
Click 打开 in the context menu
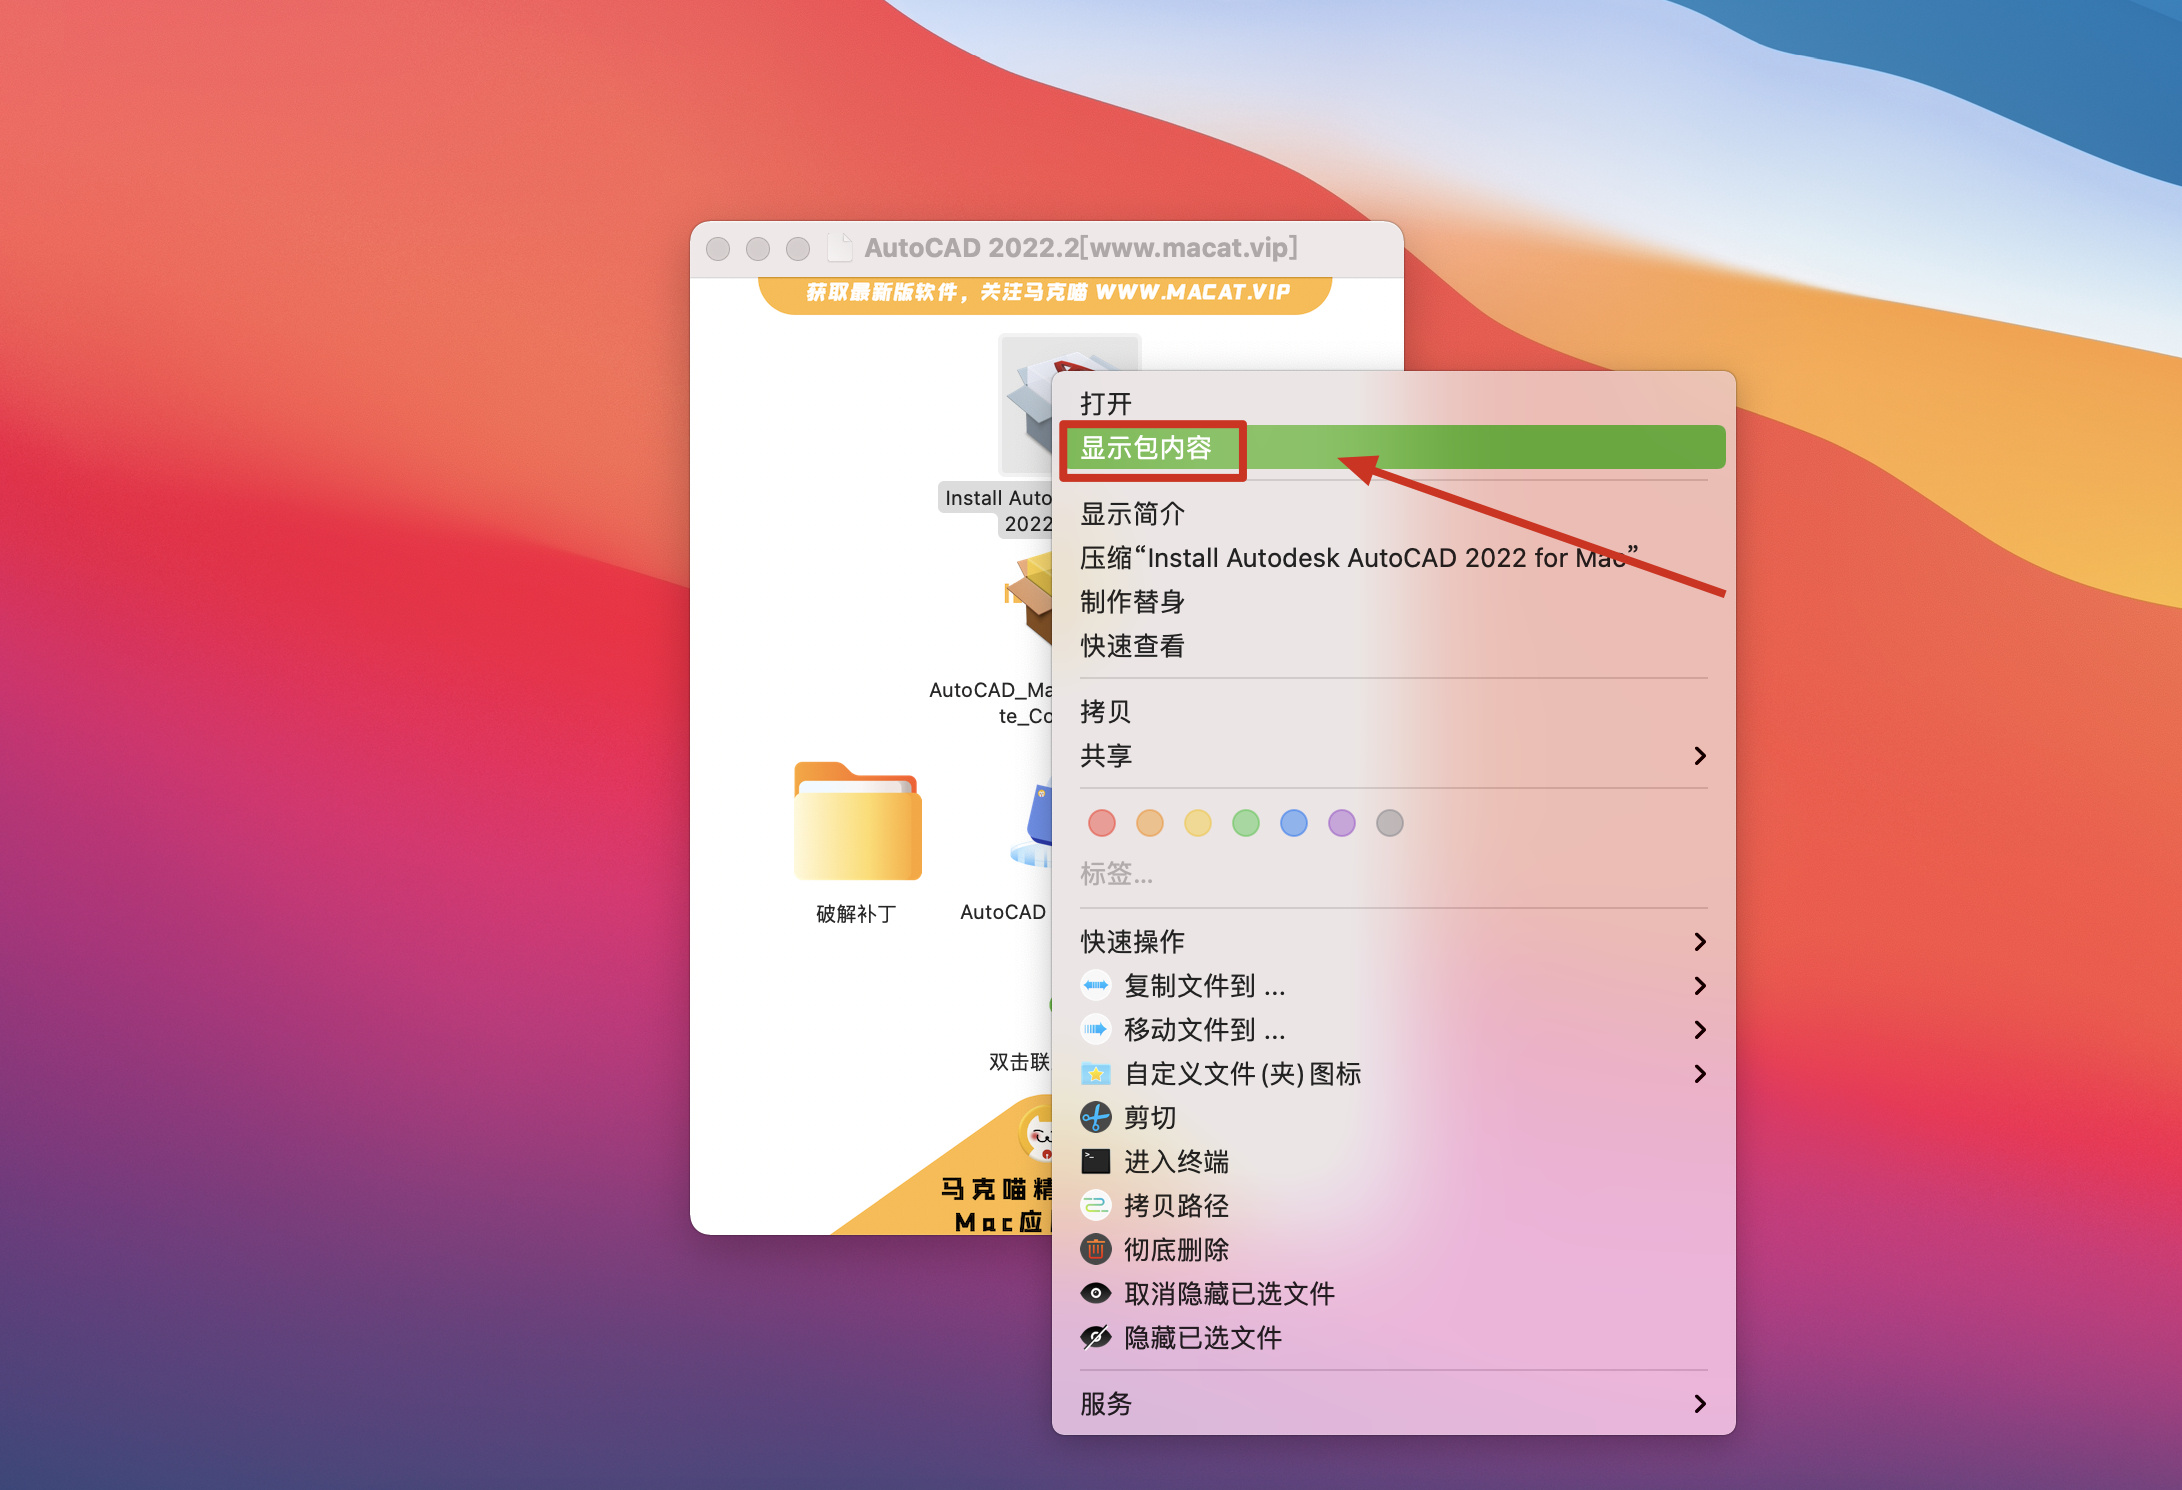(1106, 404)
